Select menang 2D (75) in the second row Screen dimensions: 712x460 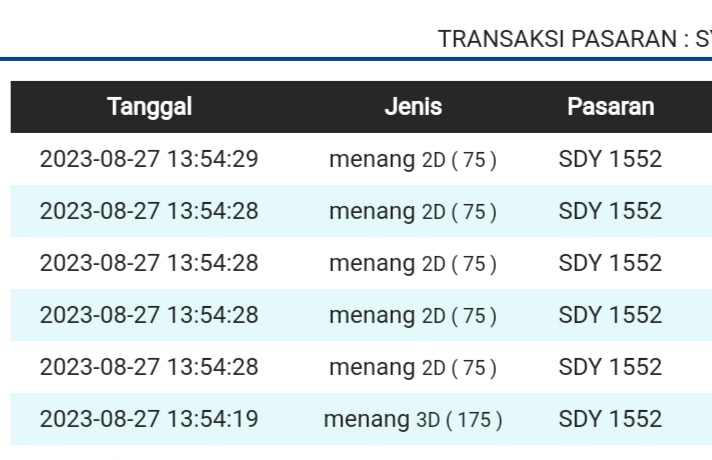[x=413, y=211]
